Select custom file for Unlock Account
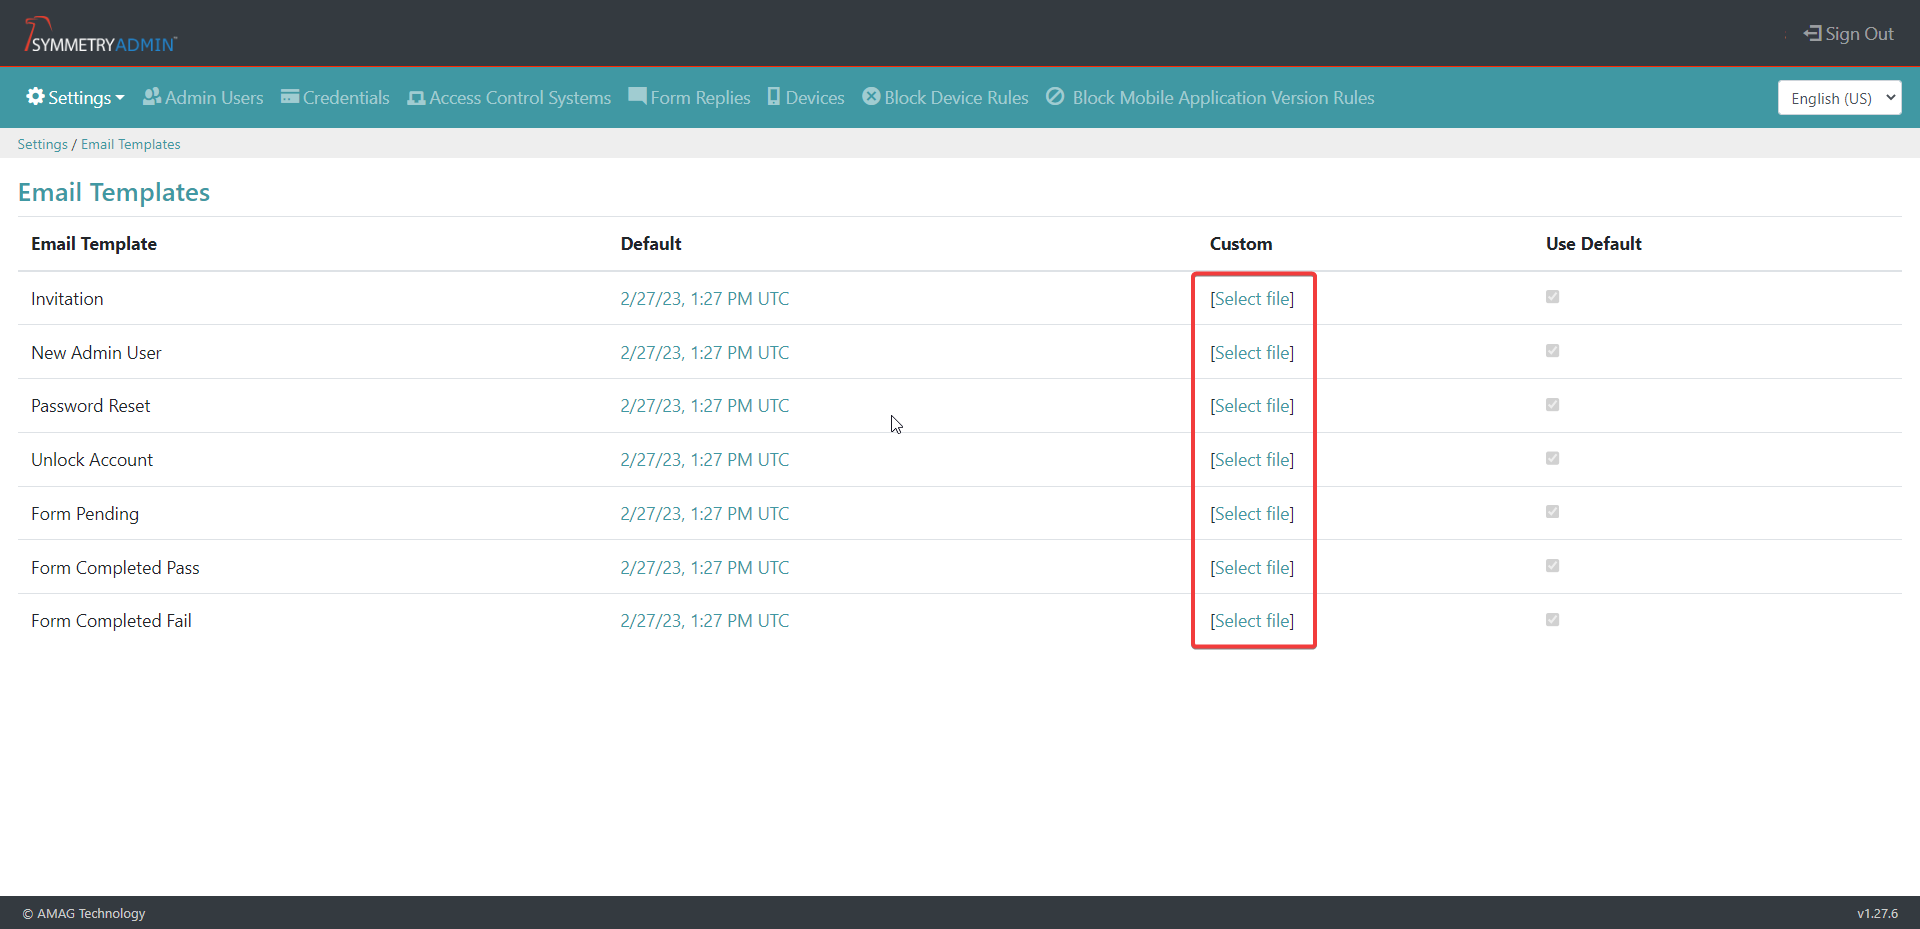This screenshot has height=929, width=1920. click(1252, 460)
